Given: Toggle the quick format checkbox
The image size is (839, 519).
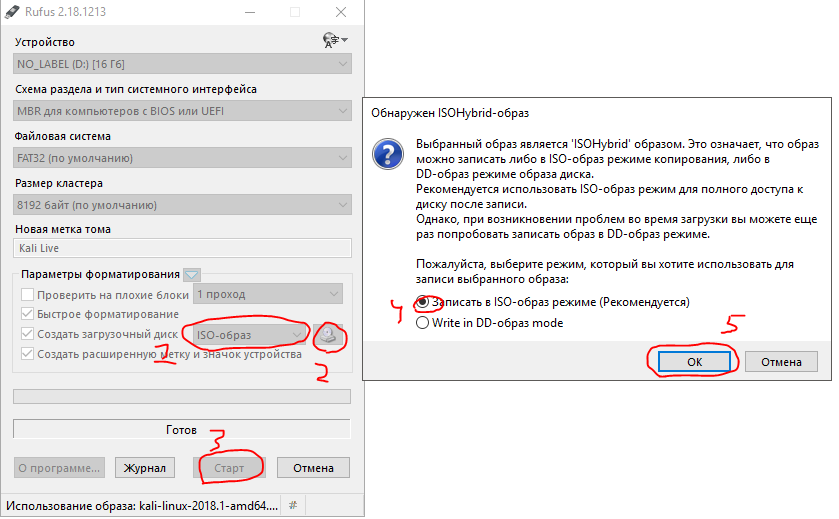Looking at the screenshot, I should (x=27, y=314).
